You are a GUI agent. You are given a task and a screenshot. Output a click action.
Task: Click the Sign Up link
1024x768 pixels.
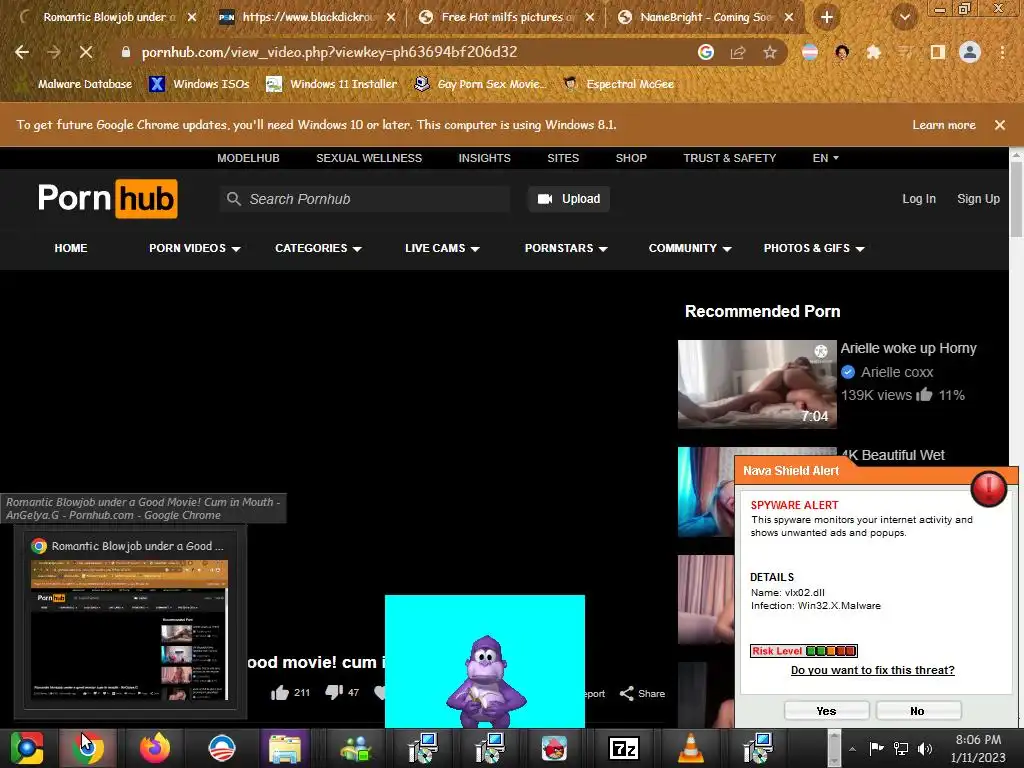[978, 199]
